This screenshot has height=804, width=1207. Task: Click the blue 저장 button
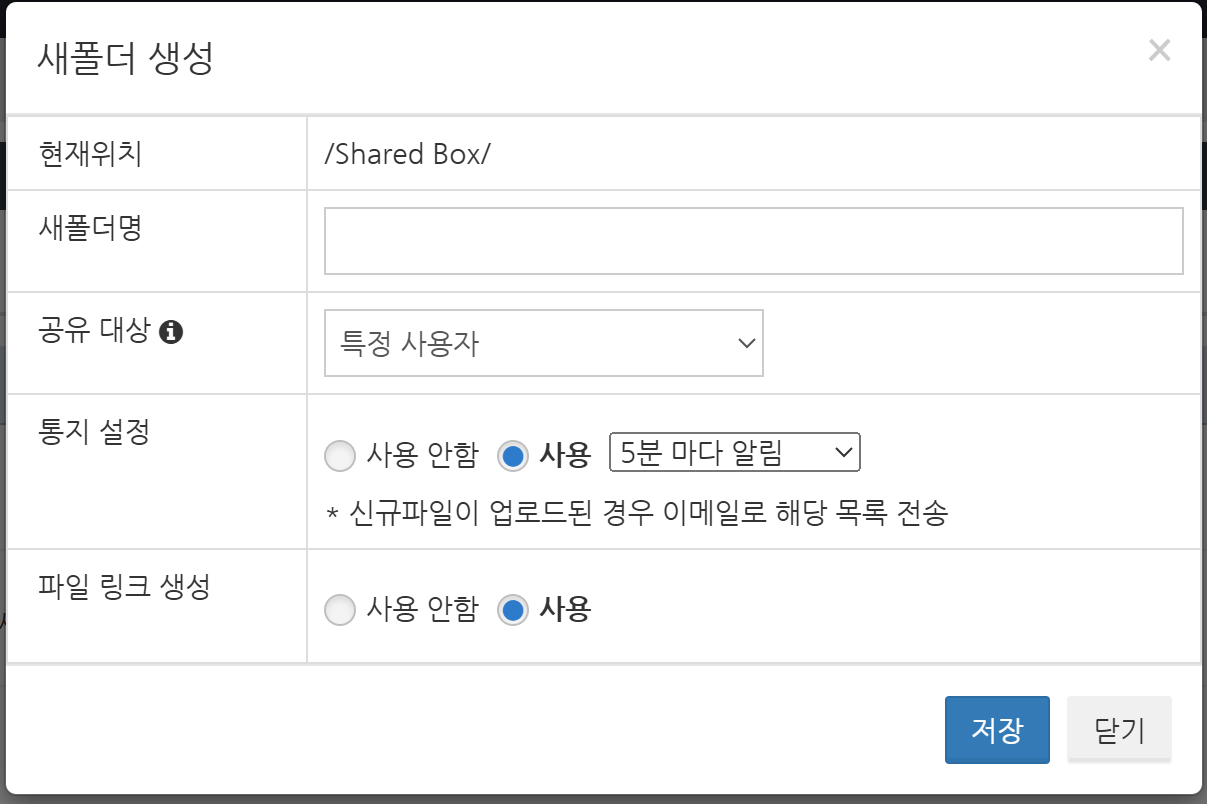tap(996, 730)
